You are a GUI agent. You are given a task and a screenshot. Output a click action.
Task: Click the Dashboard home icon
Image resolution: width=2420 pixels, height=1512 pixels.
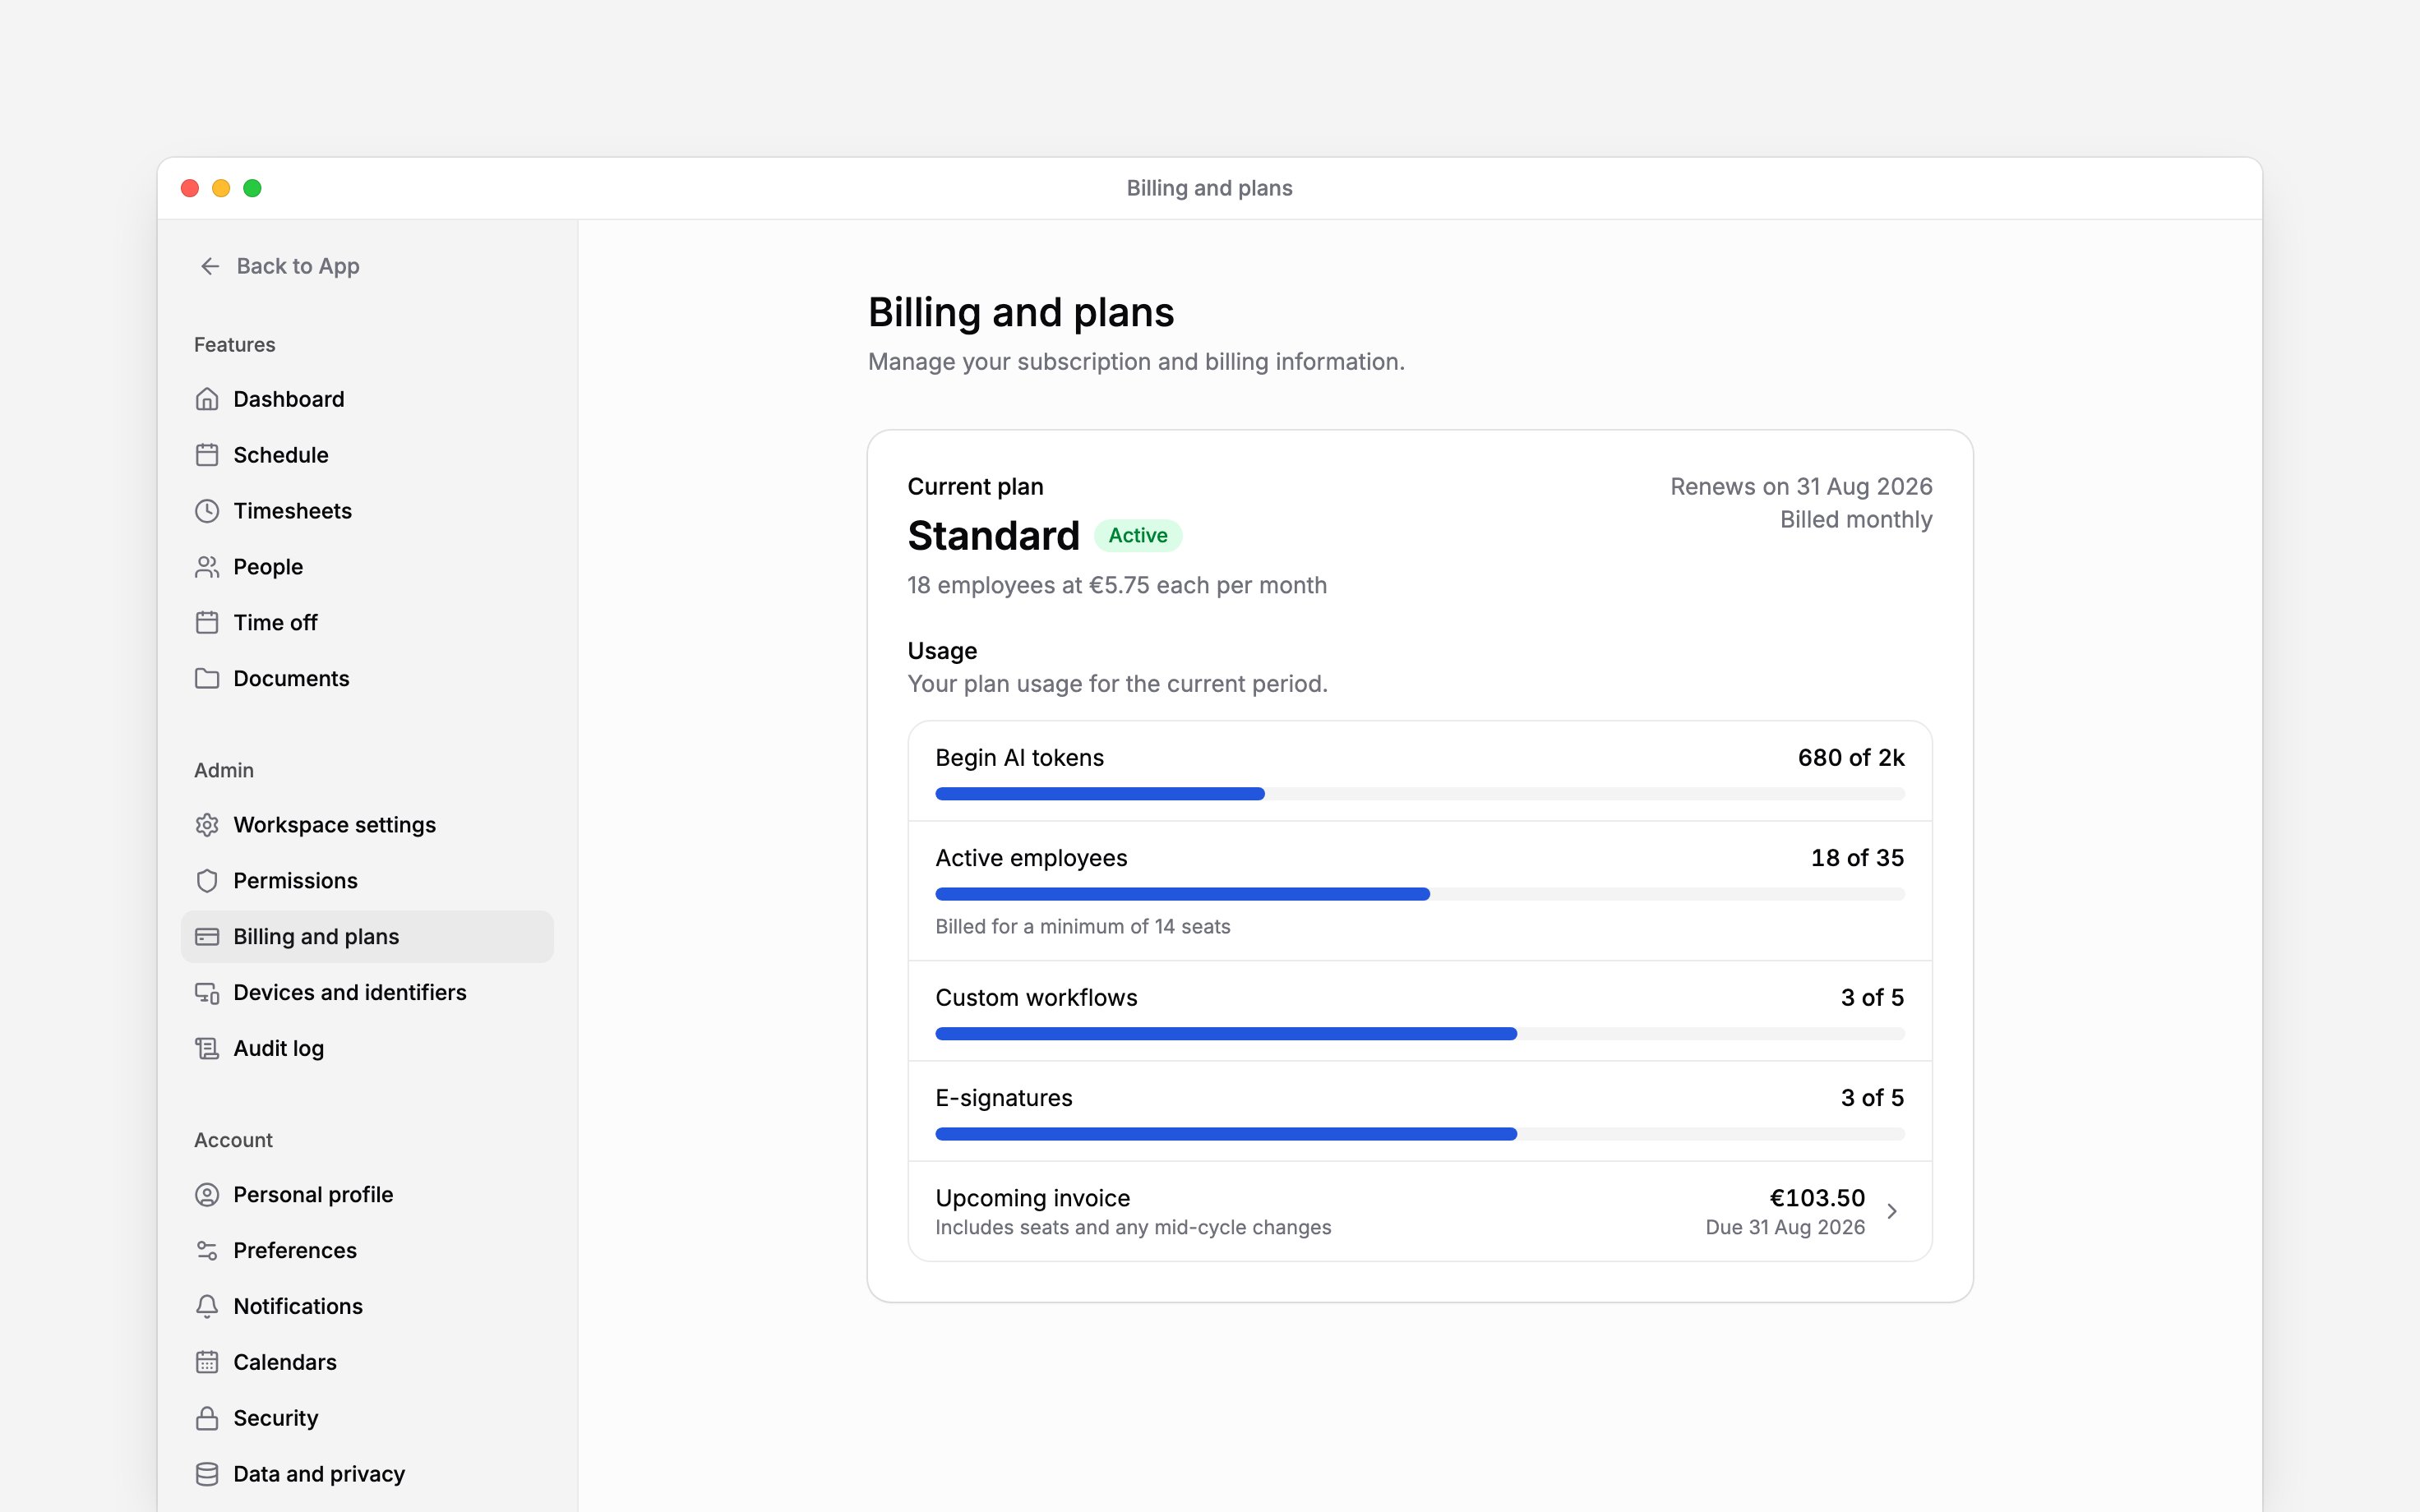click(207, 399)
